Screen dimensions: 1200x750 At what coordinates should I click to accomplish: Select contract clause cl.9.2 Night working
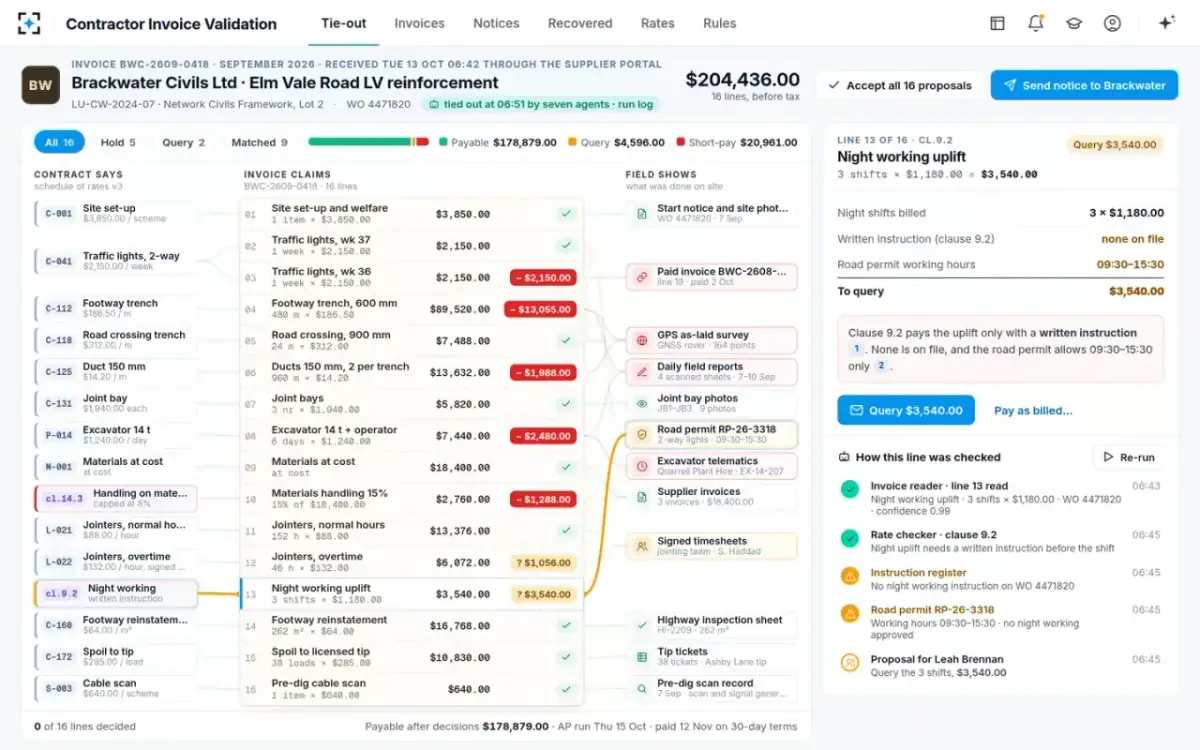pyautogui.click(x=116, y=593)
